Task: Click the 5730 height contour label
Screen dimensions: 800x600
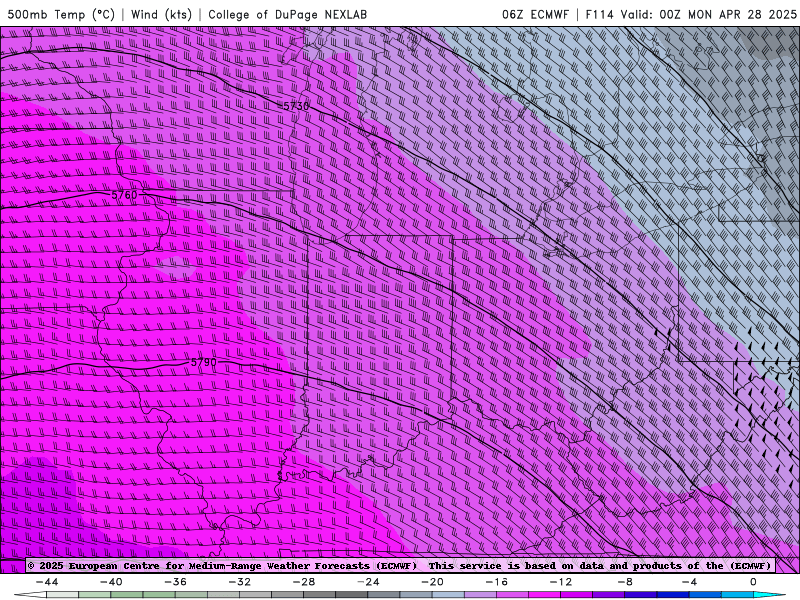Action: tap(296, 106)
